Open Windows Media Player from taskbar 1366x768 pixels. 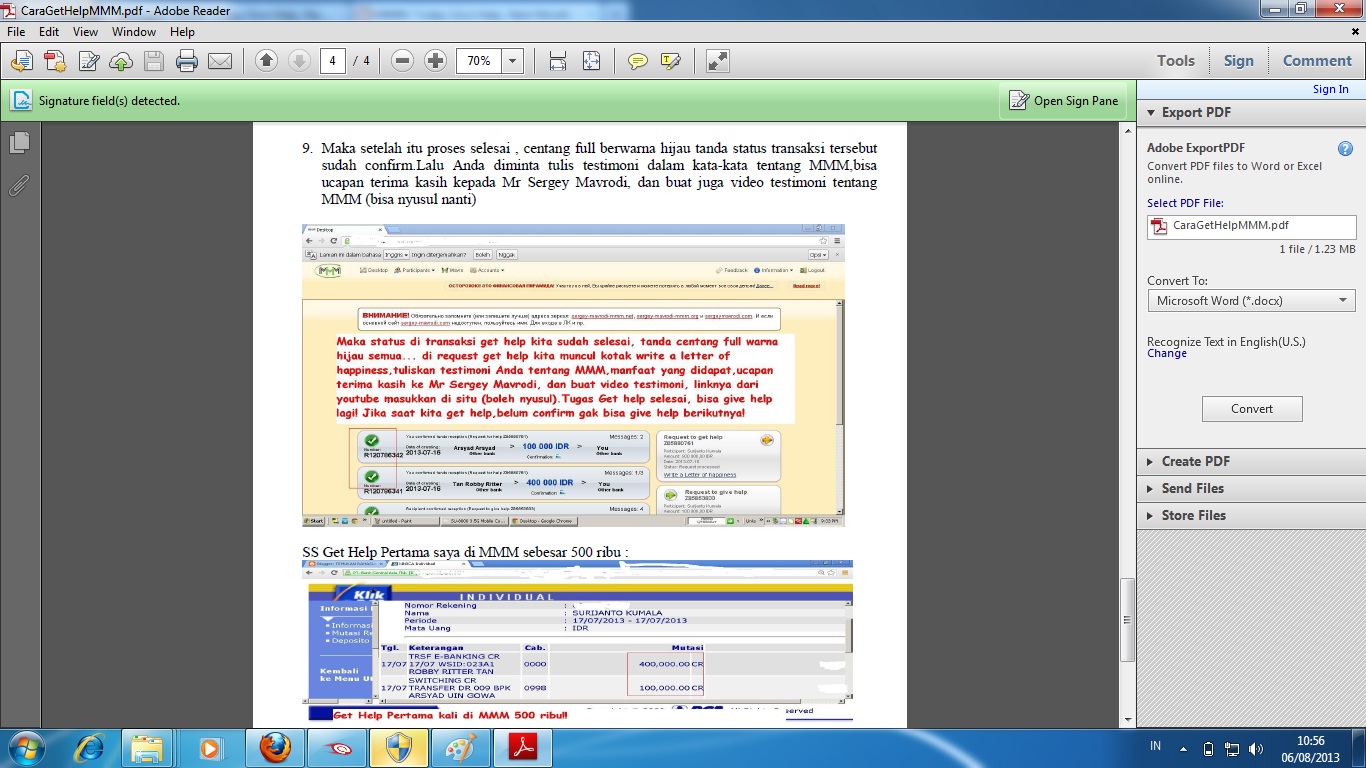click(210, 747)
